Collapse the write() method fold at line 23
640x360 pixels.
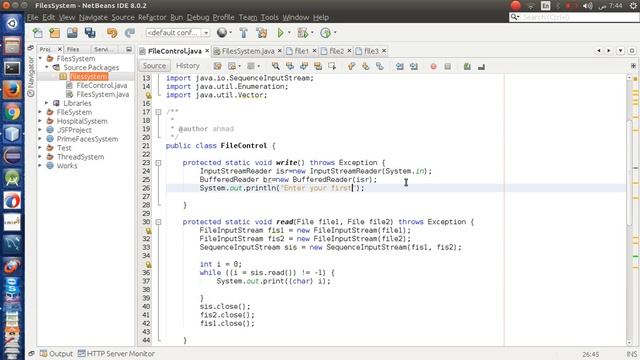click(x=158, y=162)
